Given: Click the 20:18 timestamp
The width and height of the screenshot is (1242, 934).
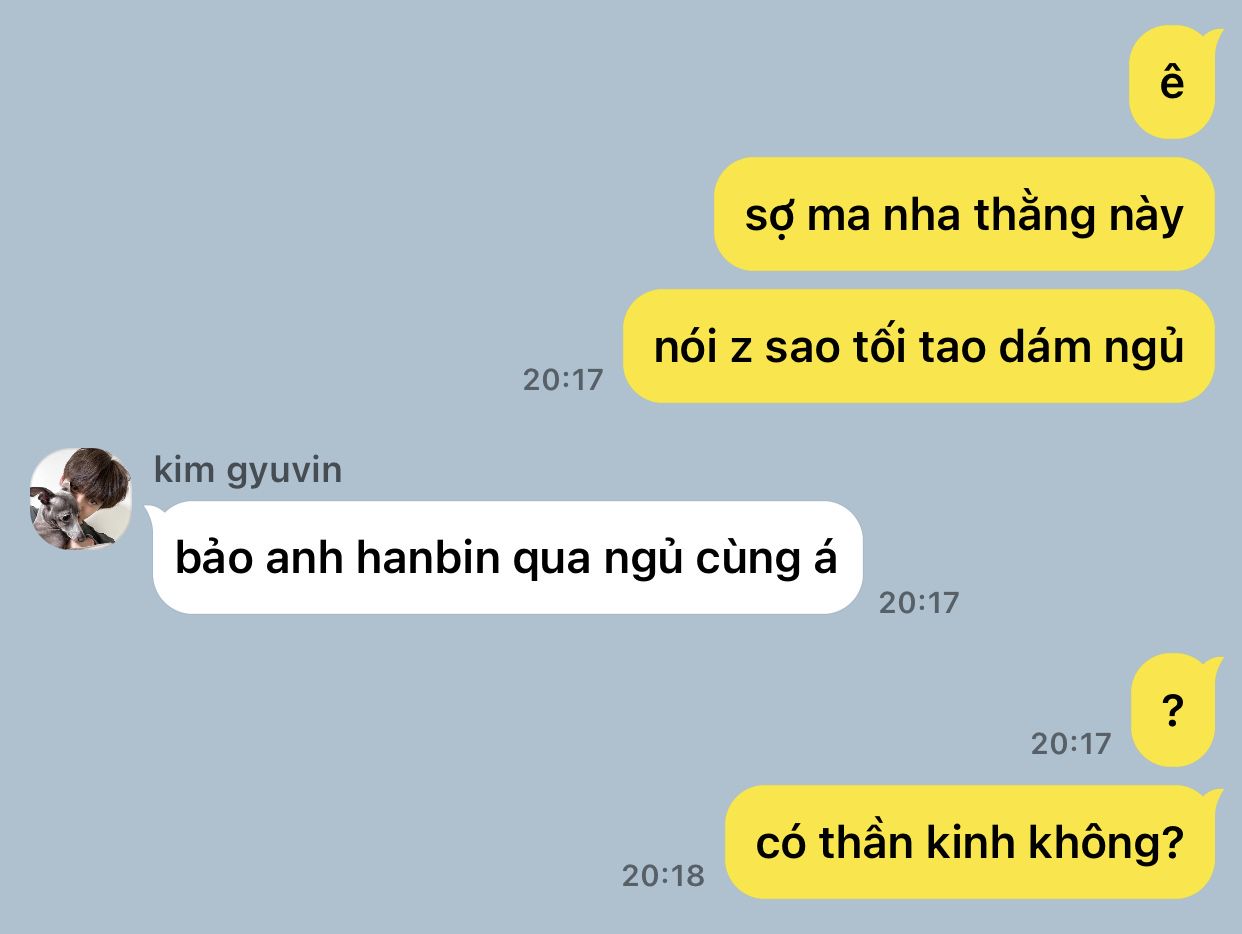Looking at the screenshot, I should (663, 876).
